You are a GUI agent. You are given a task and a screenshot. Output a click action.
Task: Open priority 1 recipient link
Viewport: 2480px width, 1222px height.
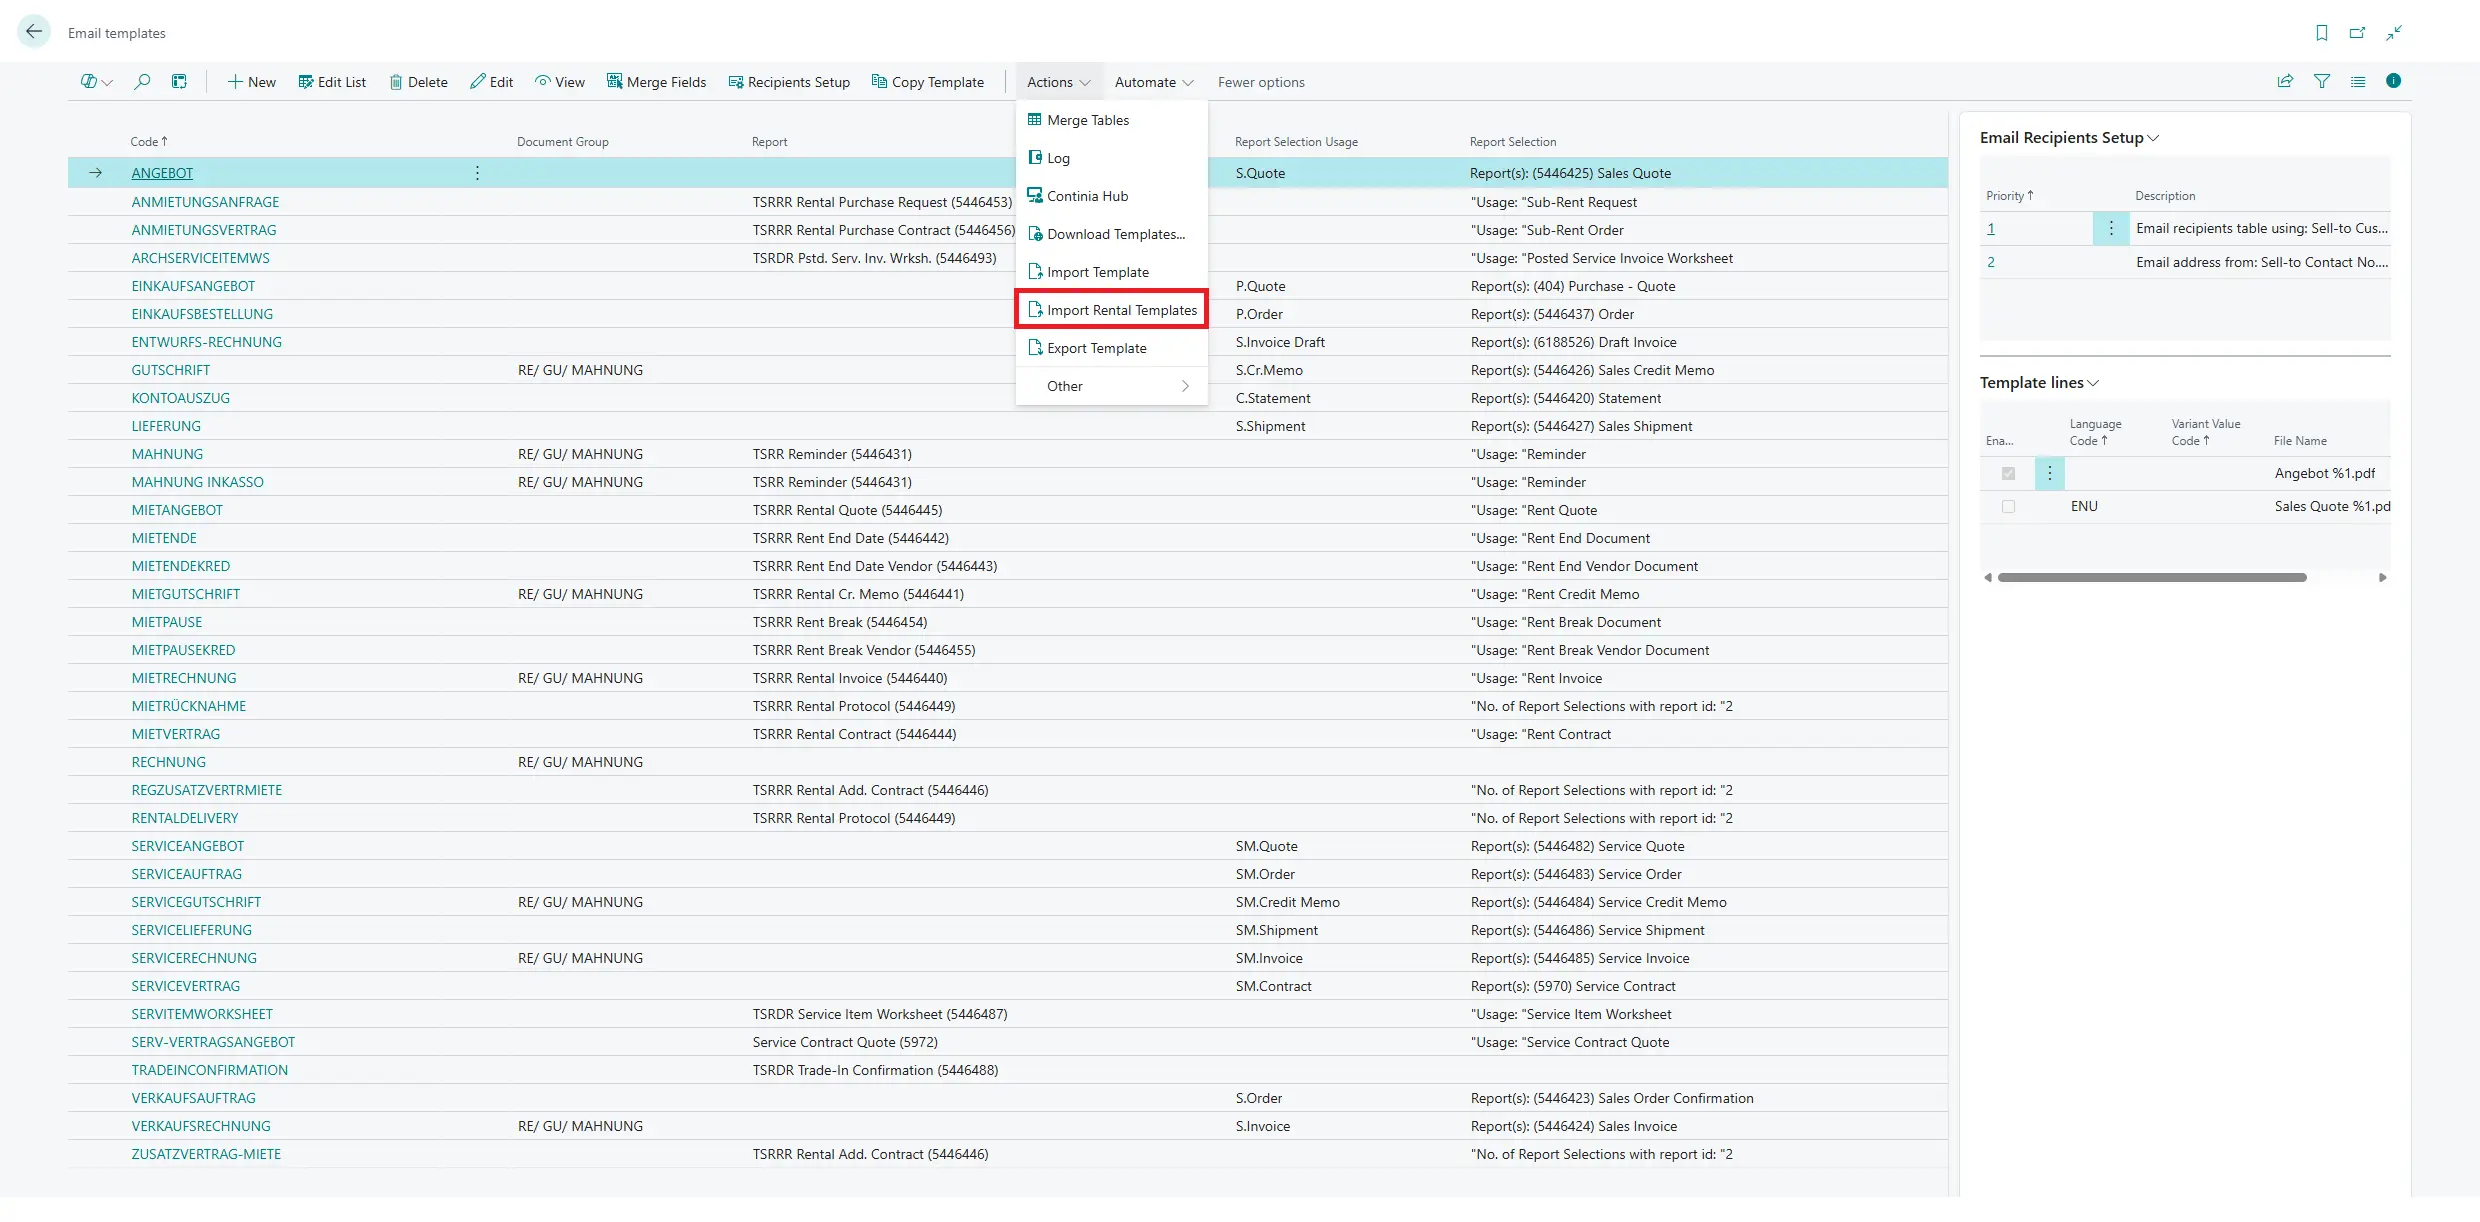[x=1991, y=228]
